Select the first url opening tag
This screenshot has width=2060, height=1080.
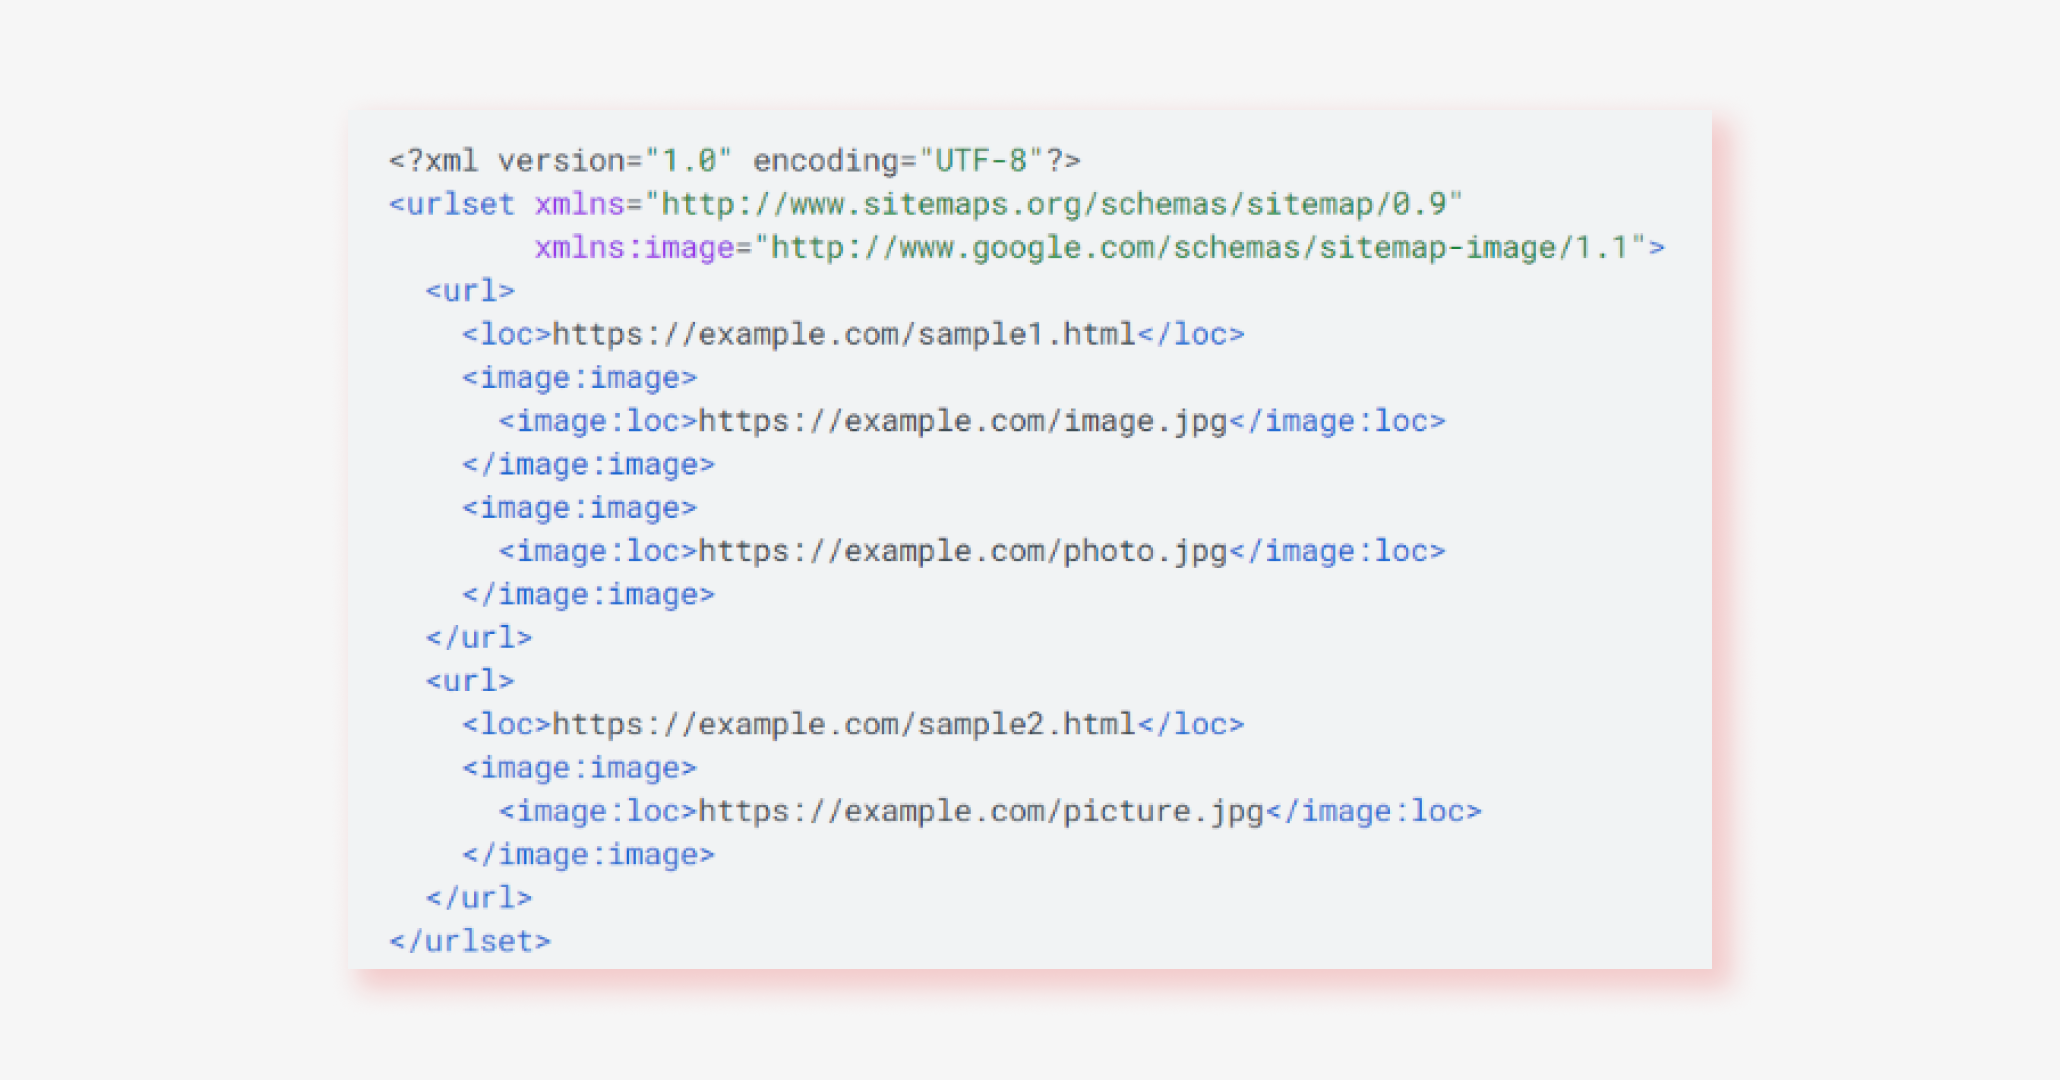click(468, 290)
